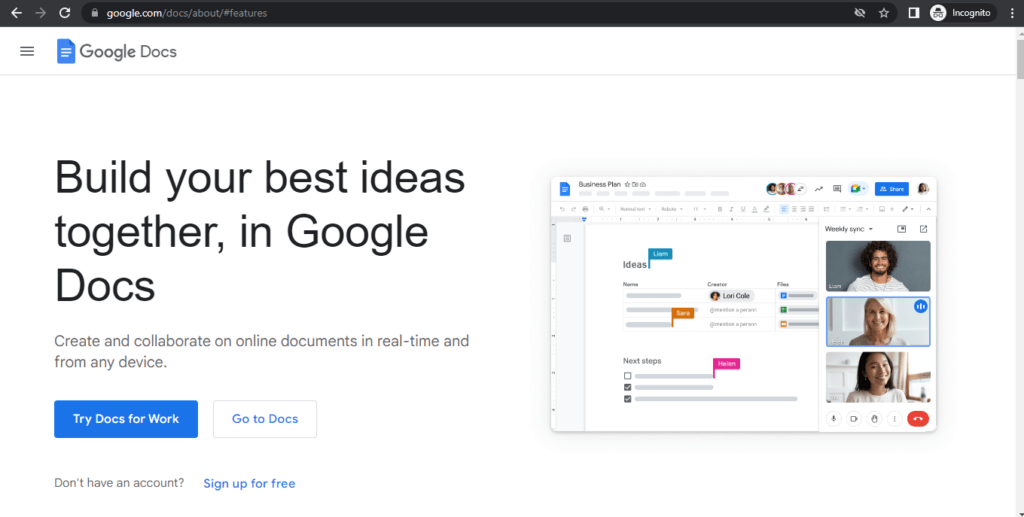Toggle underline formatting
Viewport: 1024px width, 517px height.
743,209
